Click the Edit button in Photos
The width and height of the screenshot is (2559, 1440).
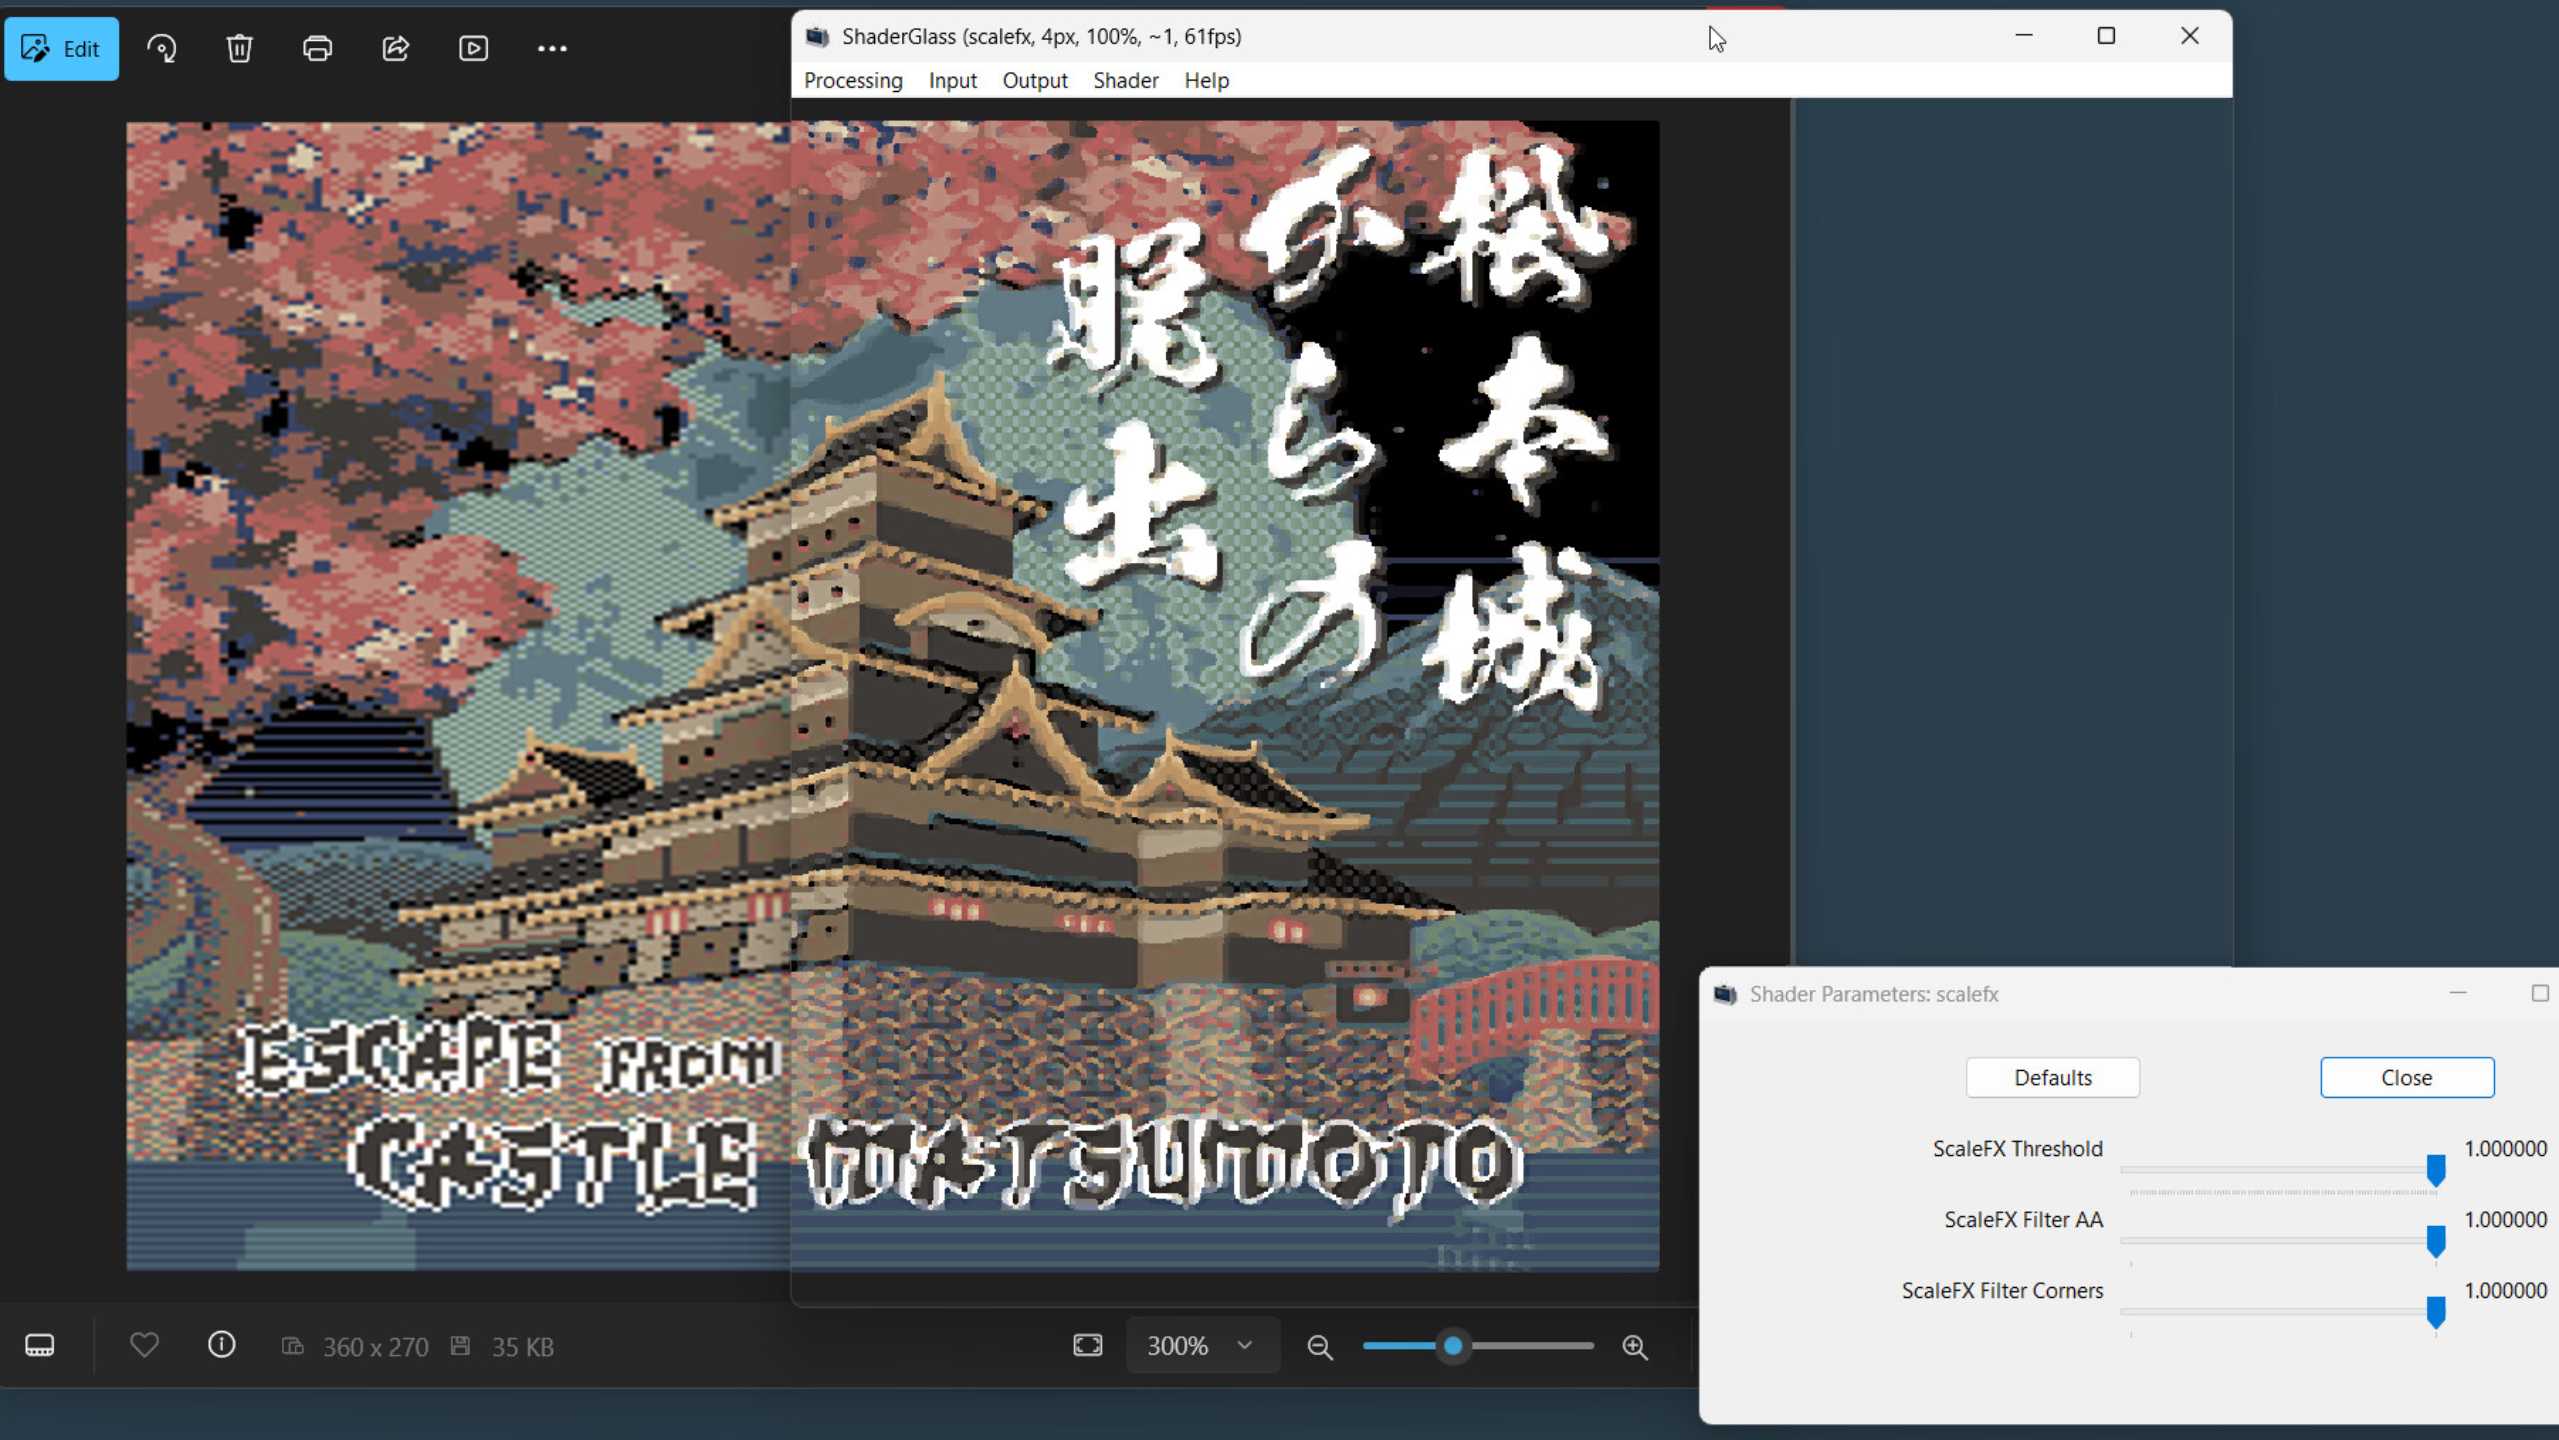tap(61, 48)
